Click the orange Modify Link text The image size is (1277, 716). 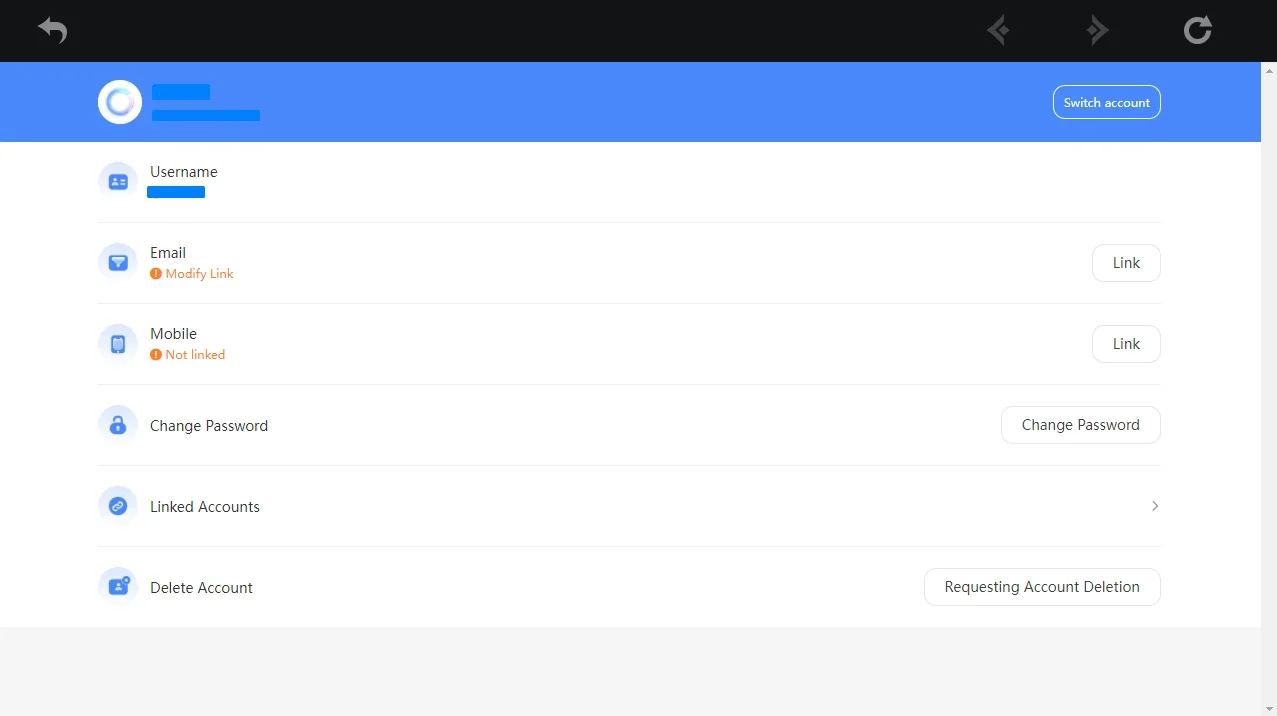coord(199,274)
